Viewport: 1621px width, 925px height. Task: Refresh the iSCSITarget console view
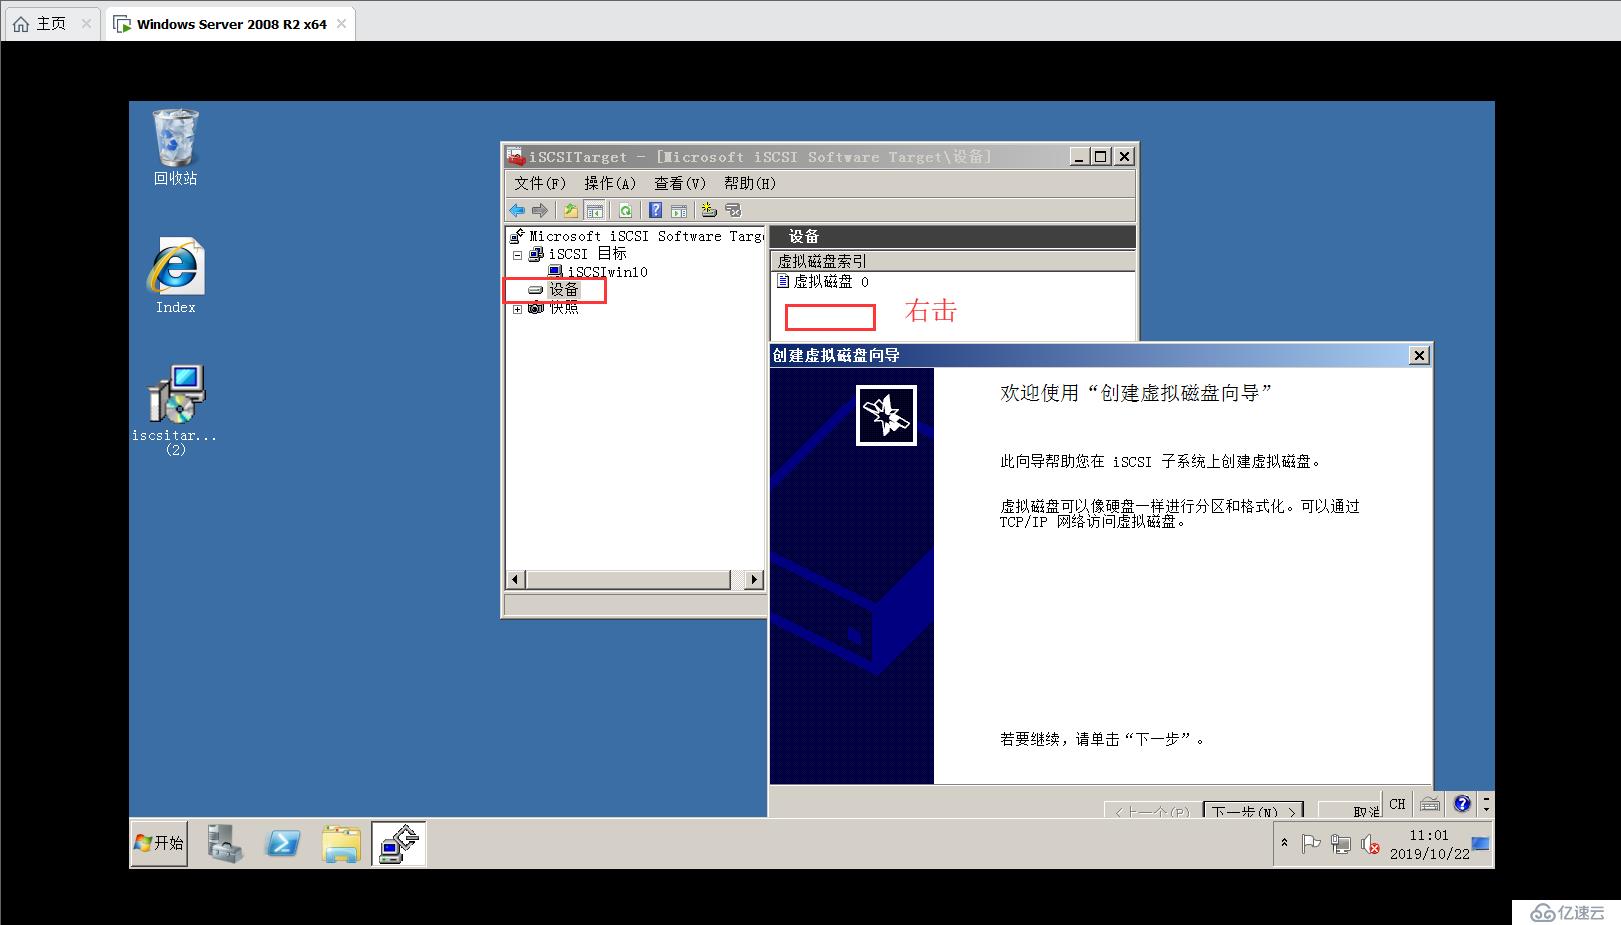[x=625, y=210]
